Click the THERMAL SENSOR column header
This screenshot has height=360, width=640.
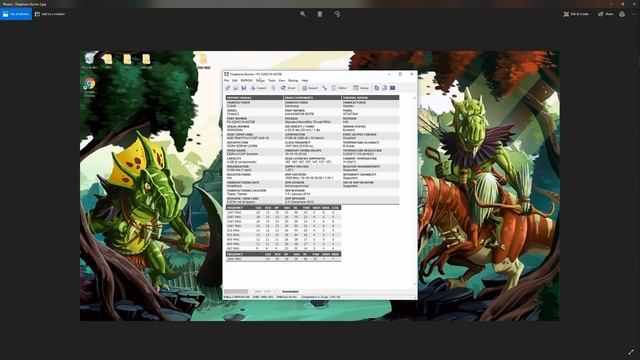(370, 98)
